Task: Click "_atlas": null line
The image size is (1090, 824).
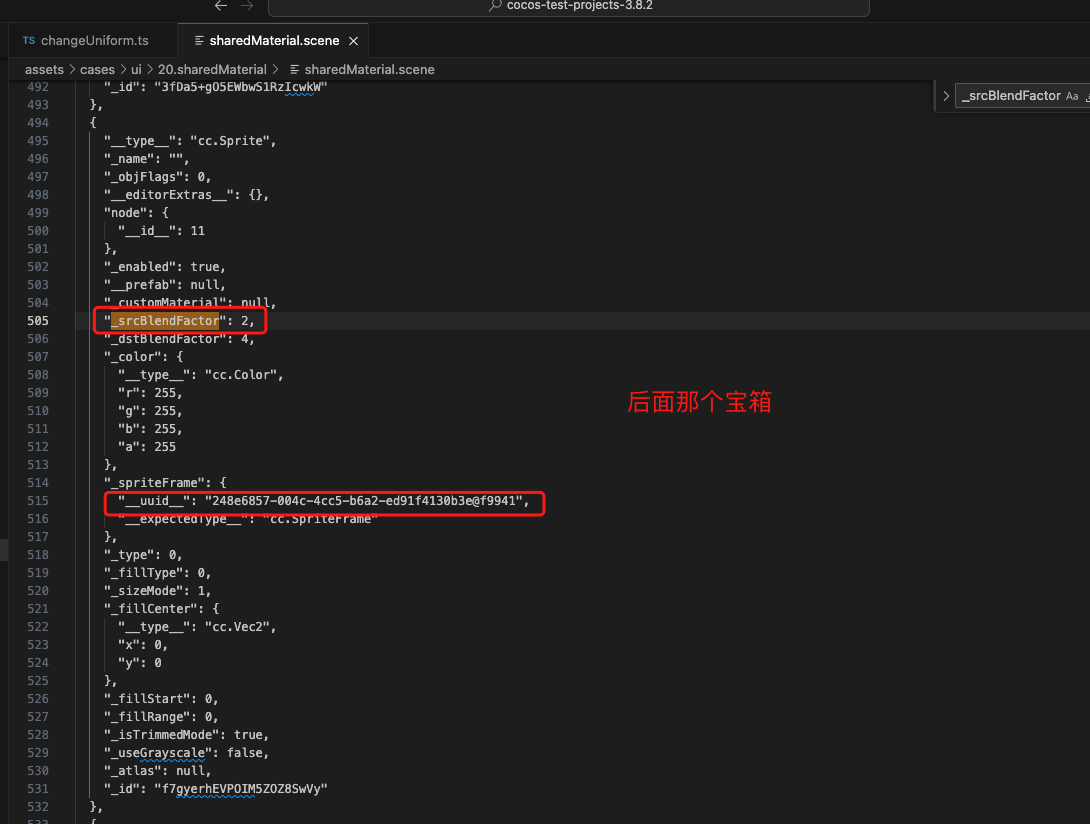Action: [157, 771]
